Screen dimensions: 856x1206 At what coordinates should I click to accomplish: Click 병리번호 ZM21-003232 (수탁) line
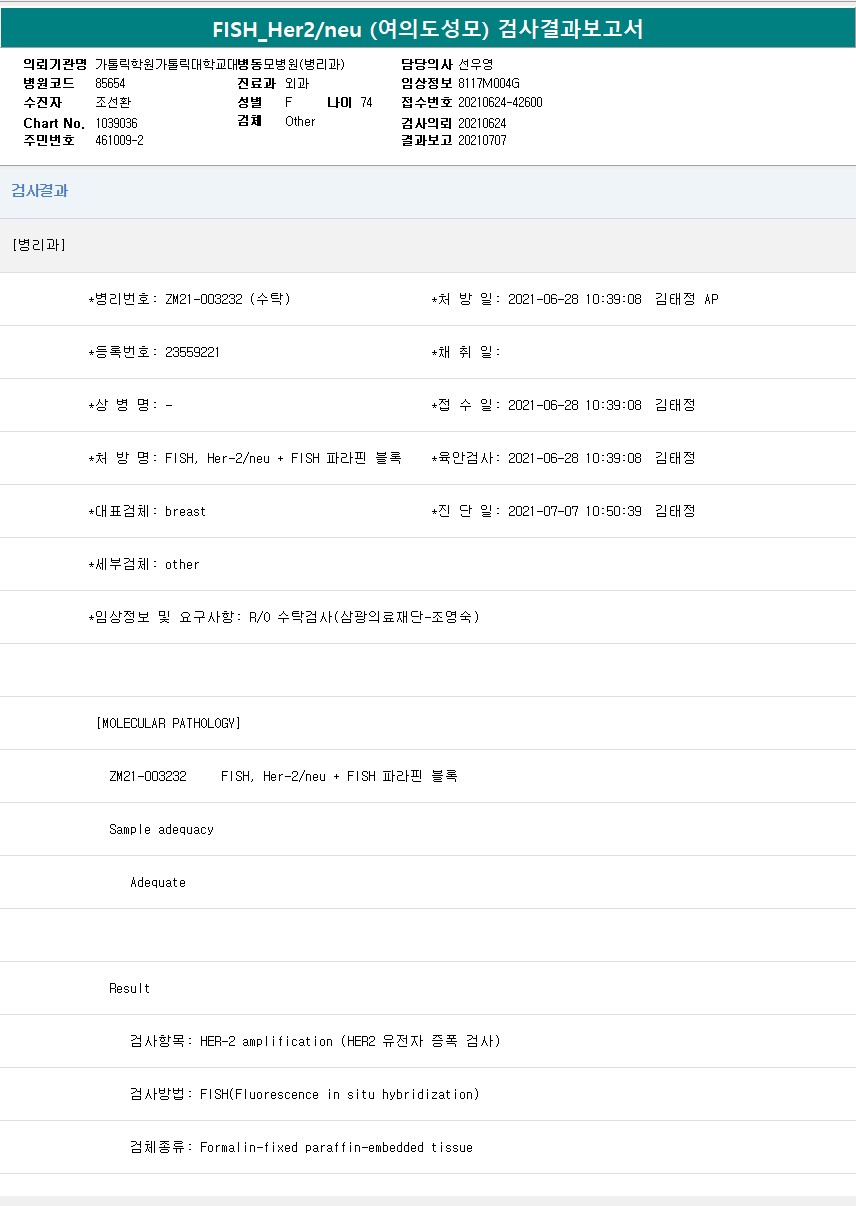(190, 299)
